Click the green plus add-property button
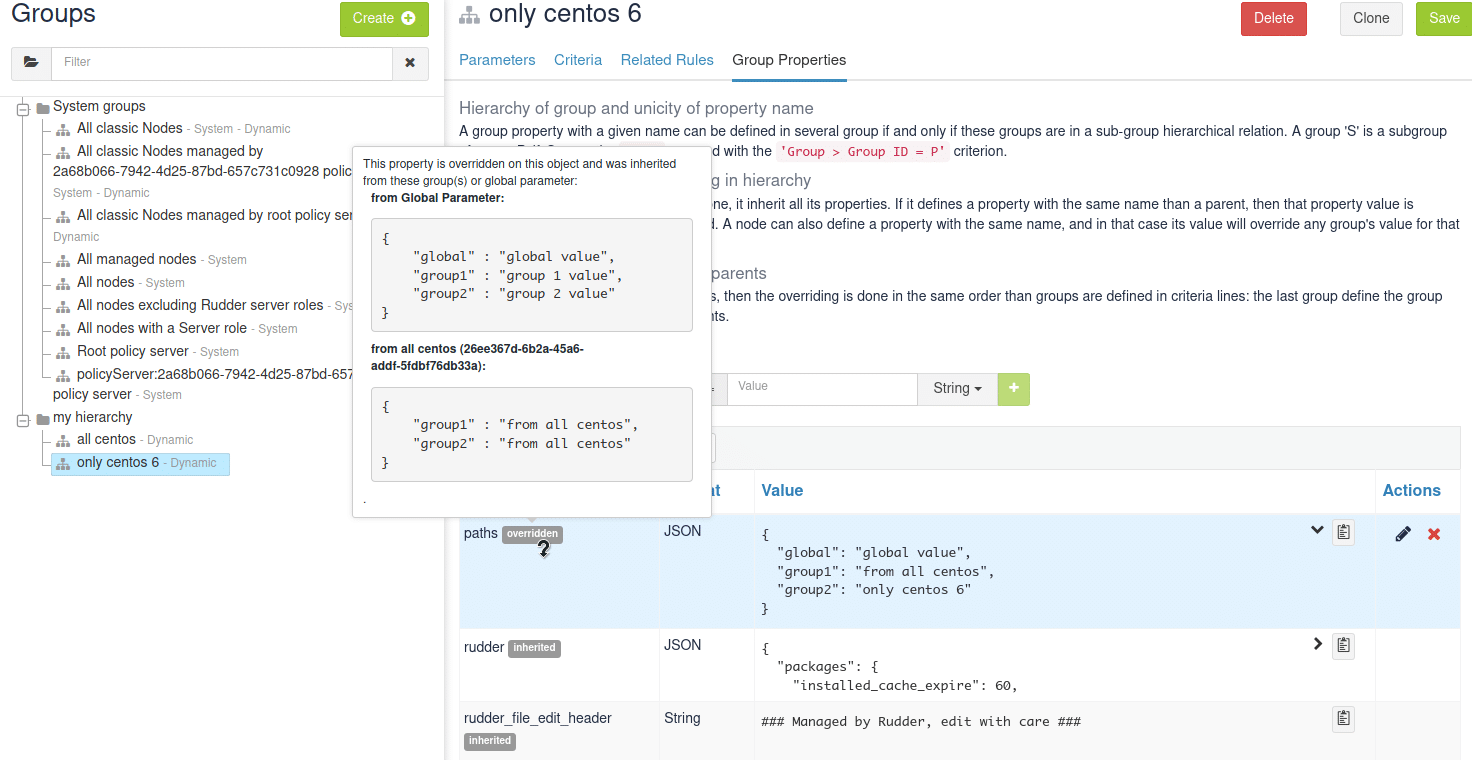This screenshot has width=1472, height=760. click(x=1013, y=389)
